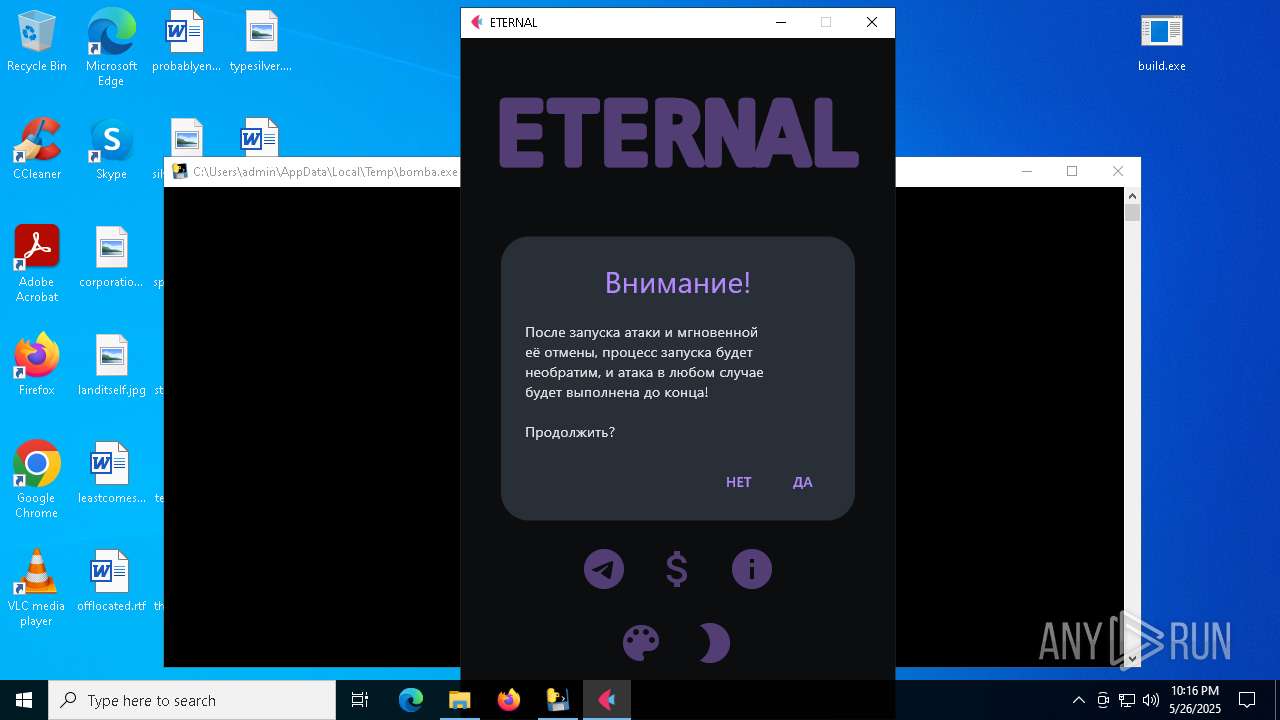1280x720 pixels.
Task: Select the corporatio... image file icon
Action: (x=111, y=258)
